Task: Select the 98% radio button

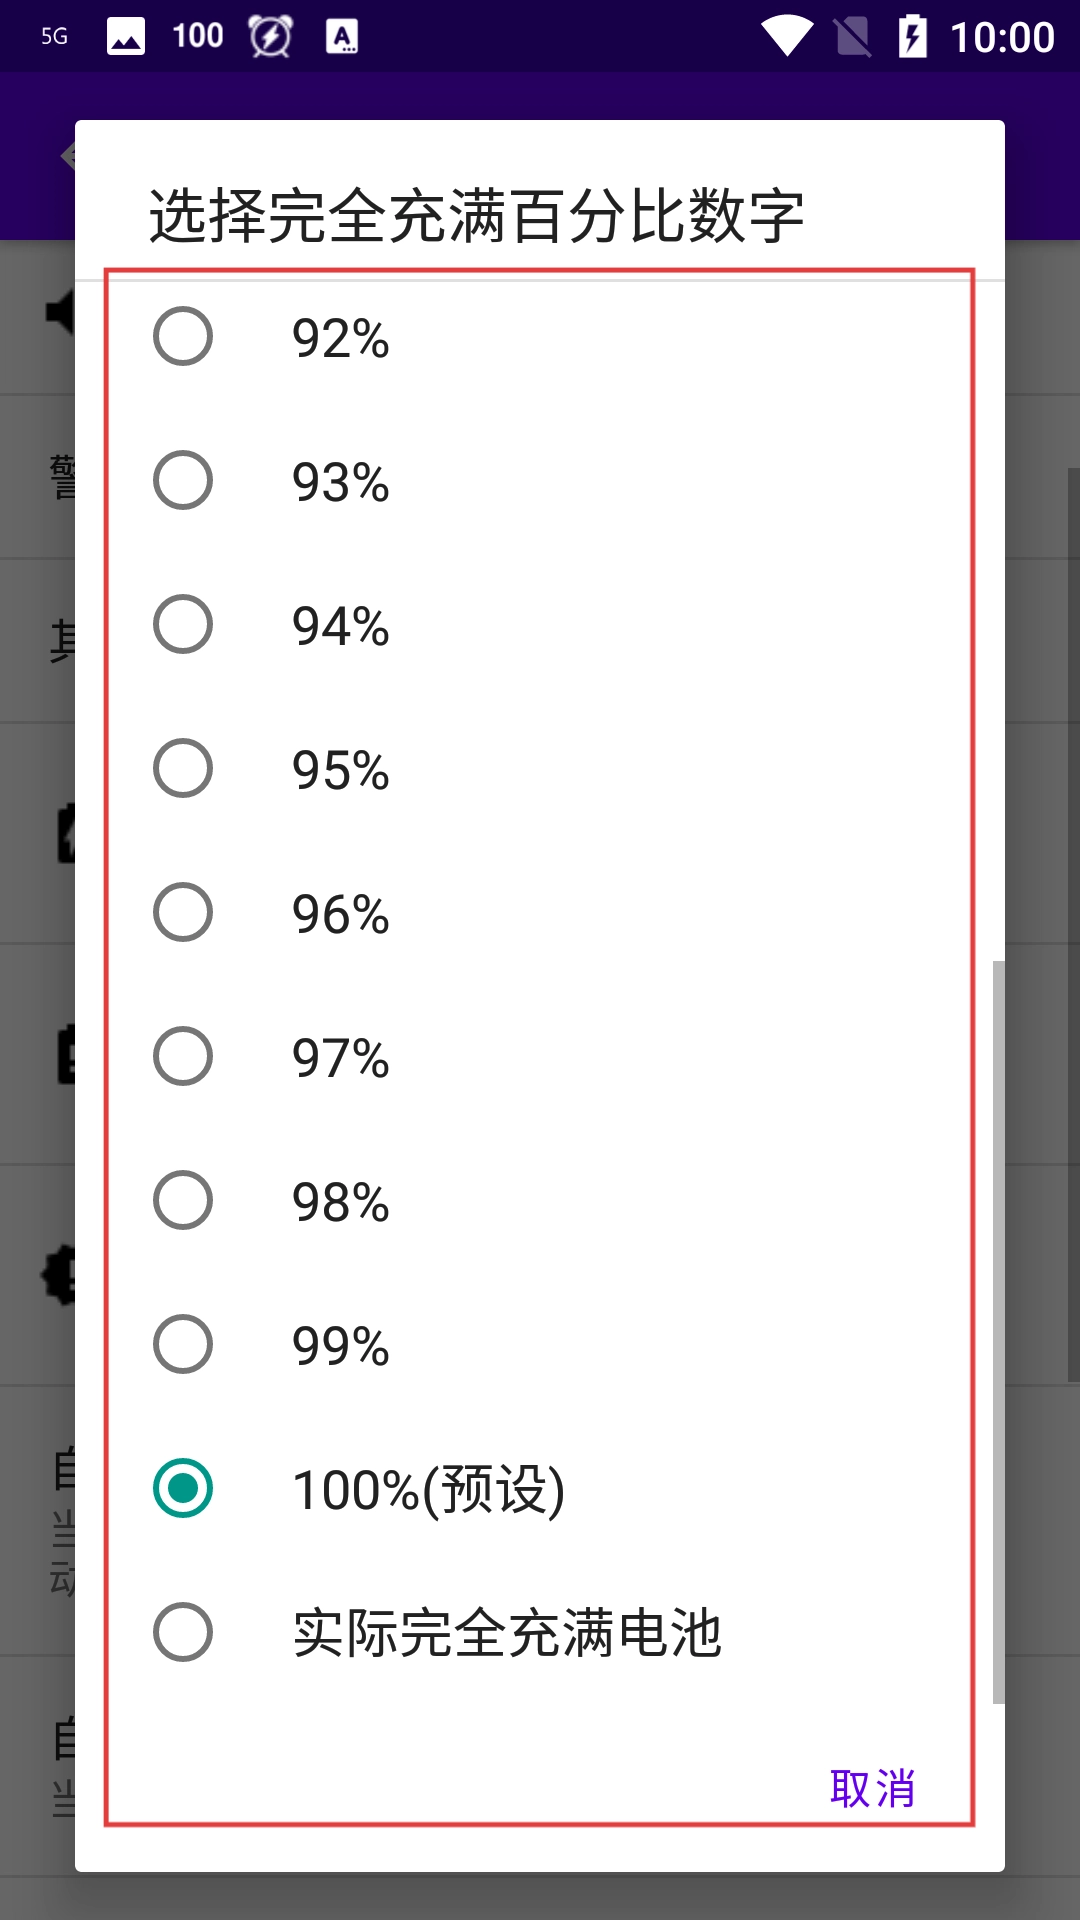Action: 183,1201
